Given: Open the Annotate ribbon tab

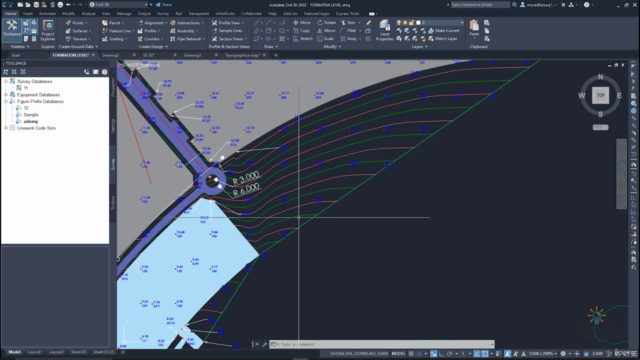Looking at the screenshot, I should click(47, 13).
